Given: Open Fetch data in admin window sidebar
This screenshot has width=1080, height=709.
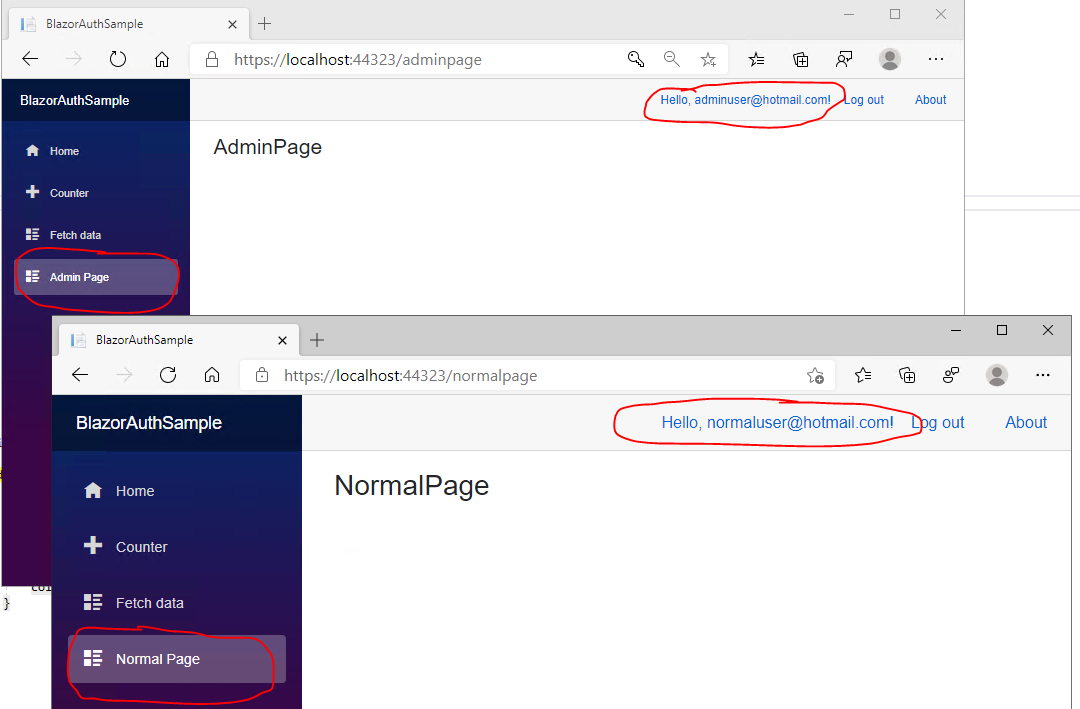Looking at the screenshot, I should pyautogui.click(x=95, y=235).
